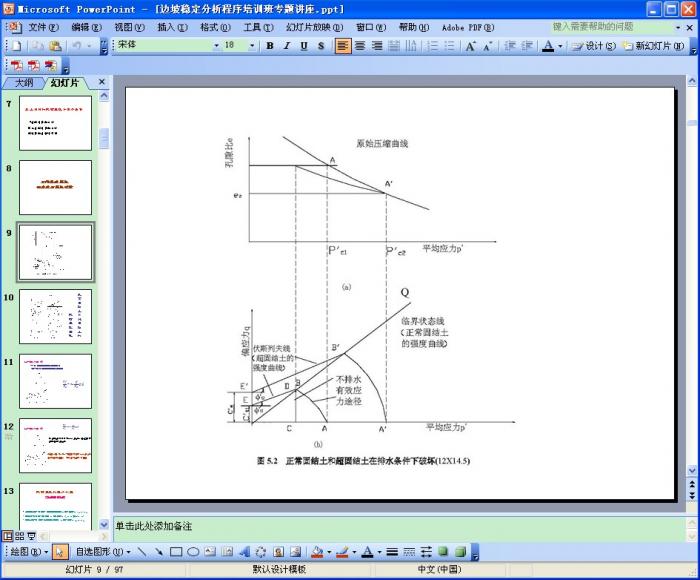Click the font color swatch on drawing toolbar
This screenshot has width=700, height=580.
(367, 551)
